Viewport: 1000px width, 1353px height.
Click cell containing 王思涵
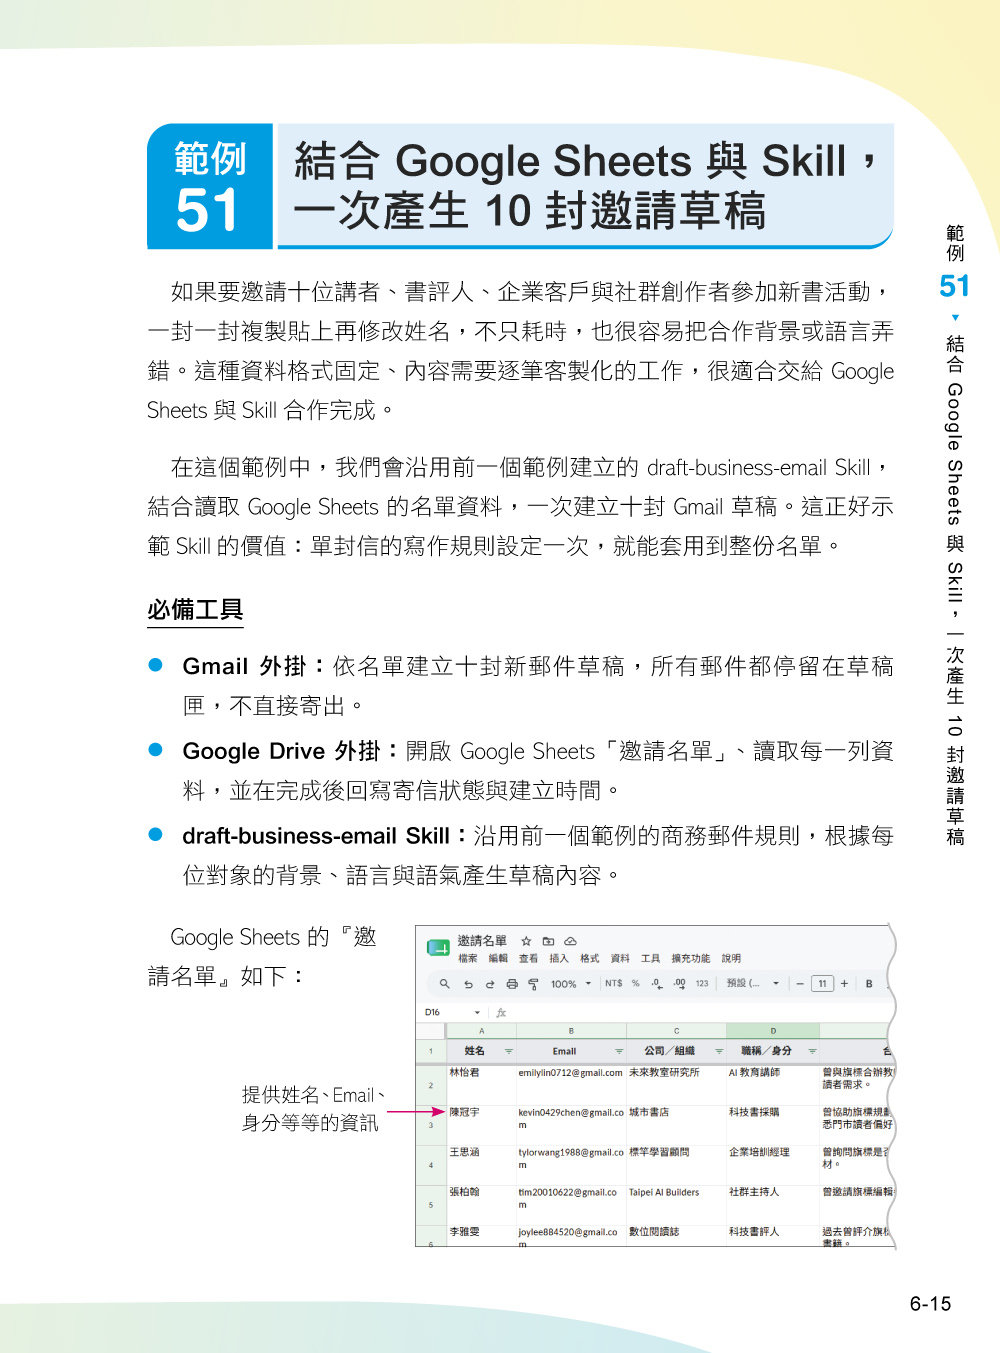pyautogui.click(x=481, y=1165)
